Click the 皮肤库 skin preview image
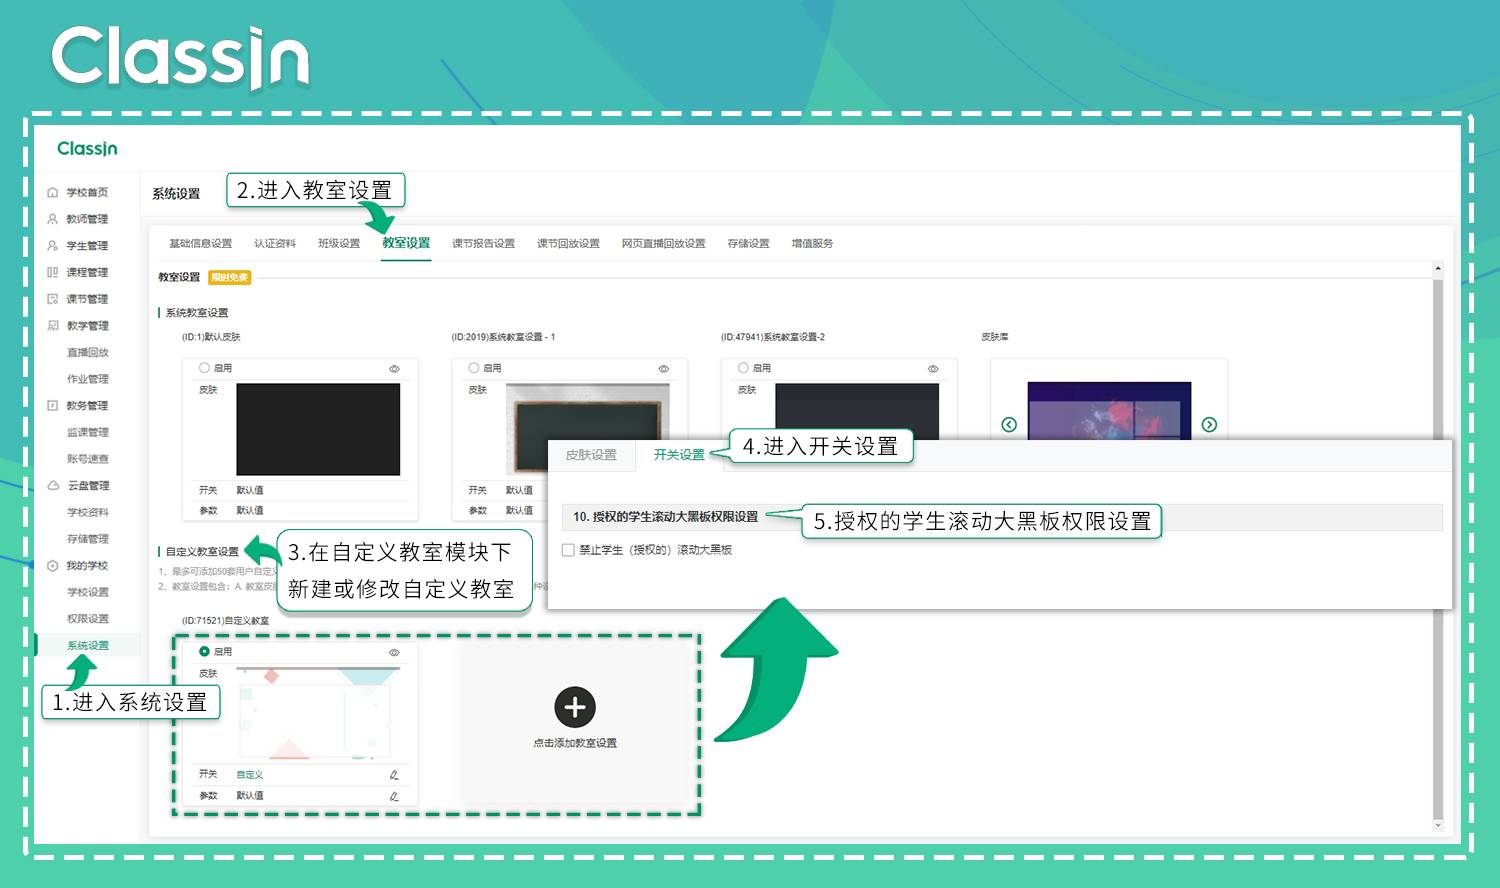 pos(1109,410)
